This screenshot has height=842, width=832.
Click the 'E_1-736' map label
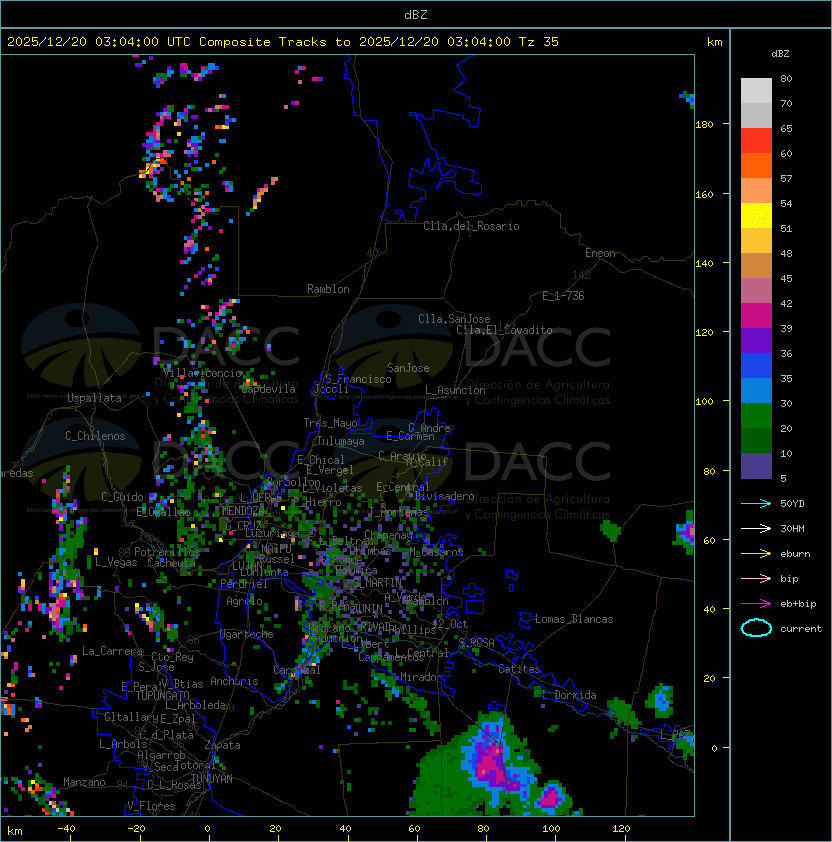(x=563, y=296)
